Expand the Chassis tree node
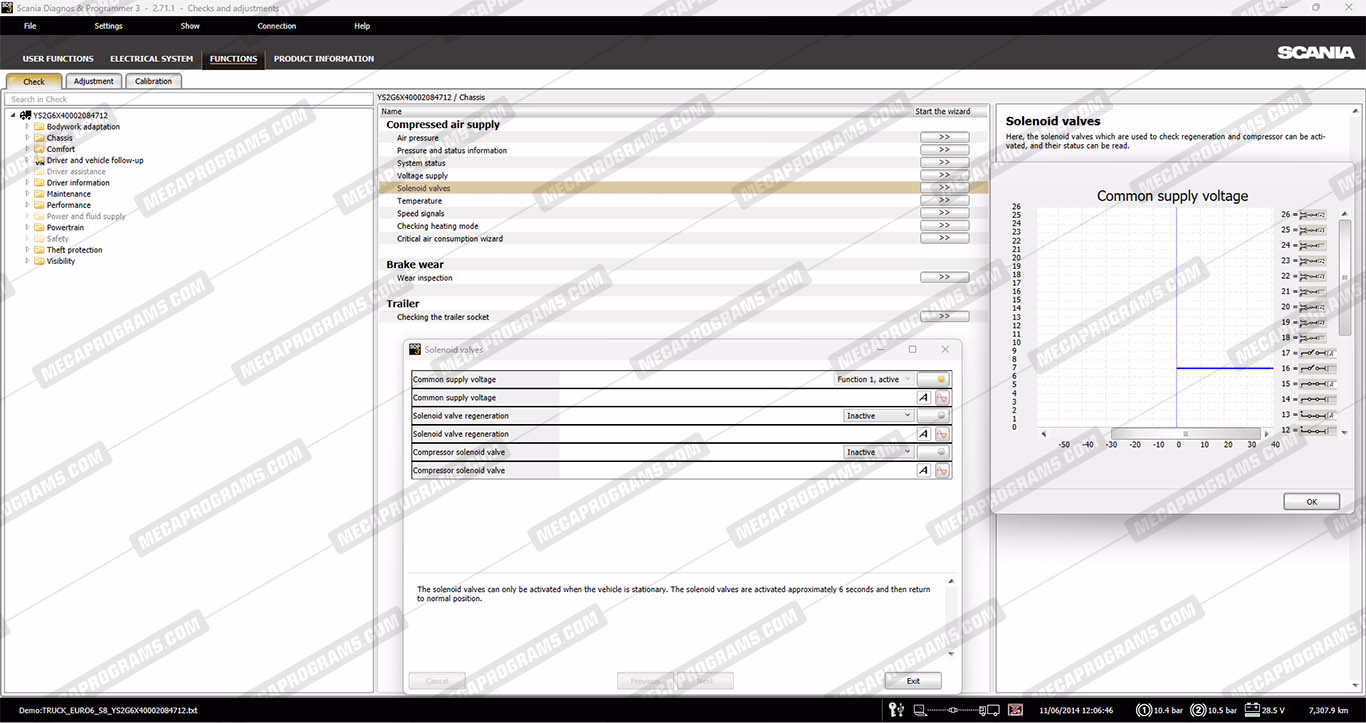1366x723 pixels. (27, 138)
